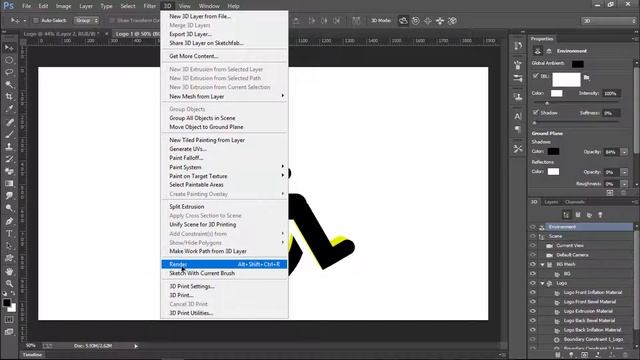Filter 3D panel by lights
Screen dimensions: 640x360
click(600, 215)
